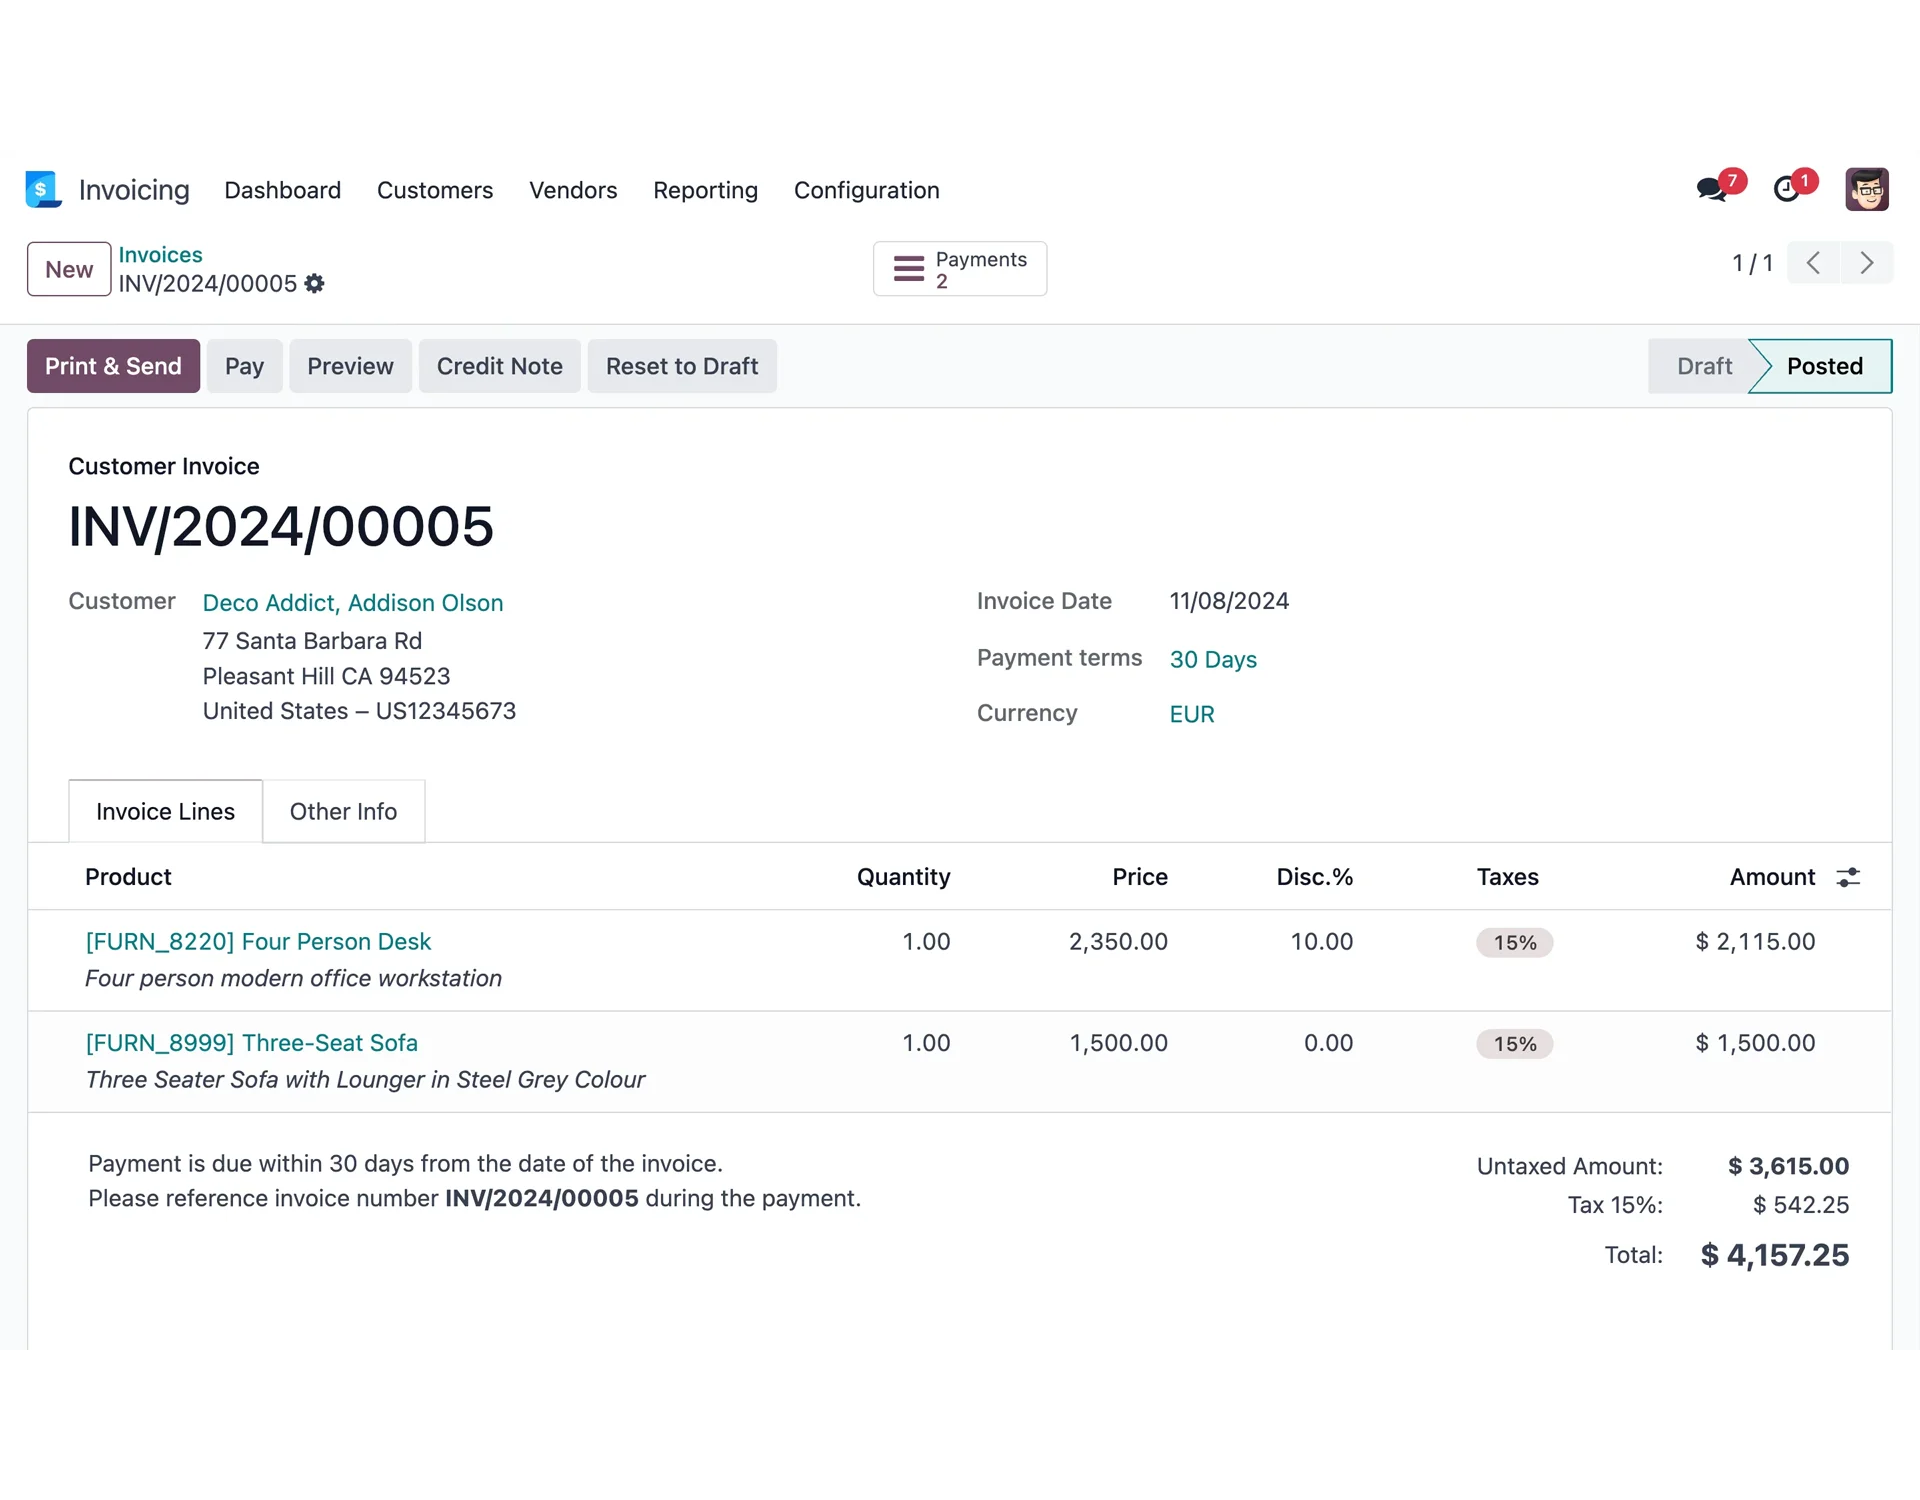Click the user avatar icon
The width and height of the screenshot is (1920, 1500).
click(x=1866, y=189)
